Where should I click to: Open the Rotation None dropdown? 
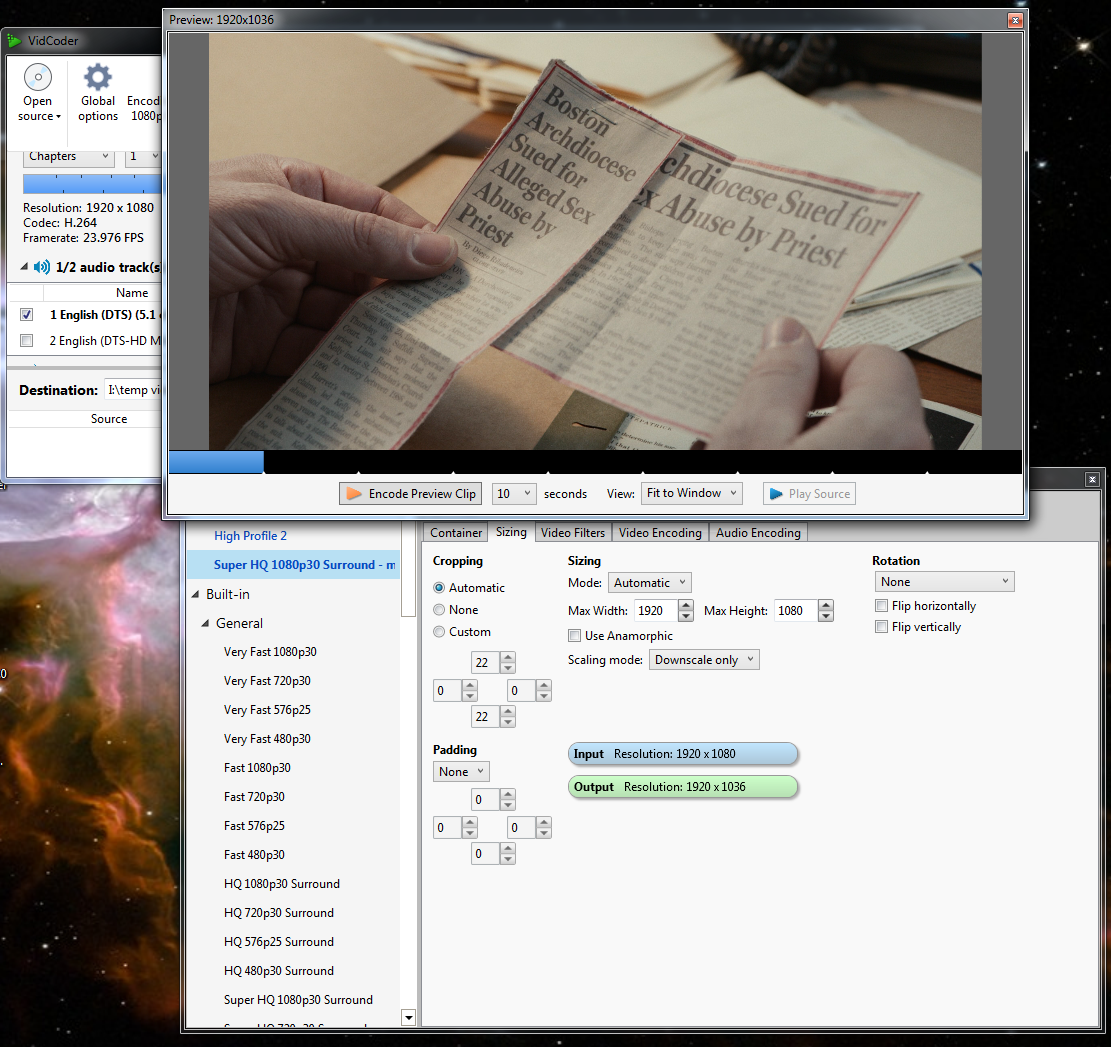click(x=944, y=582)
